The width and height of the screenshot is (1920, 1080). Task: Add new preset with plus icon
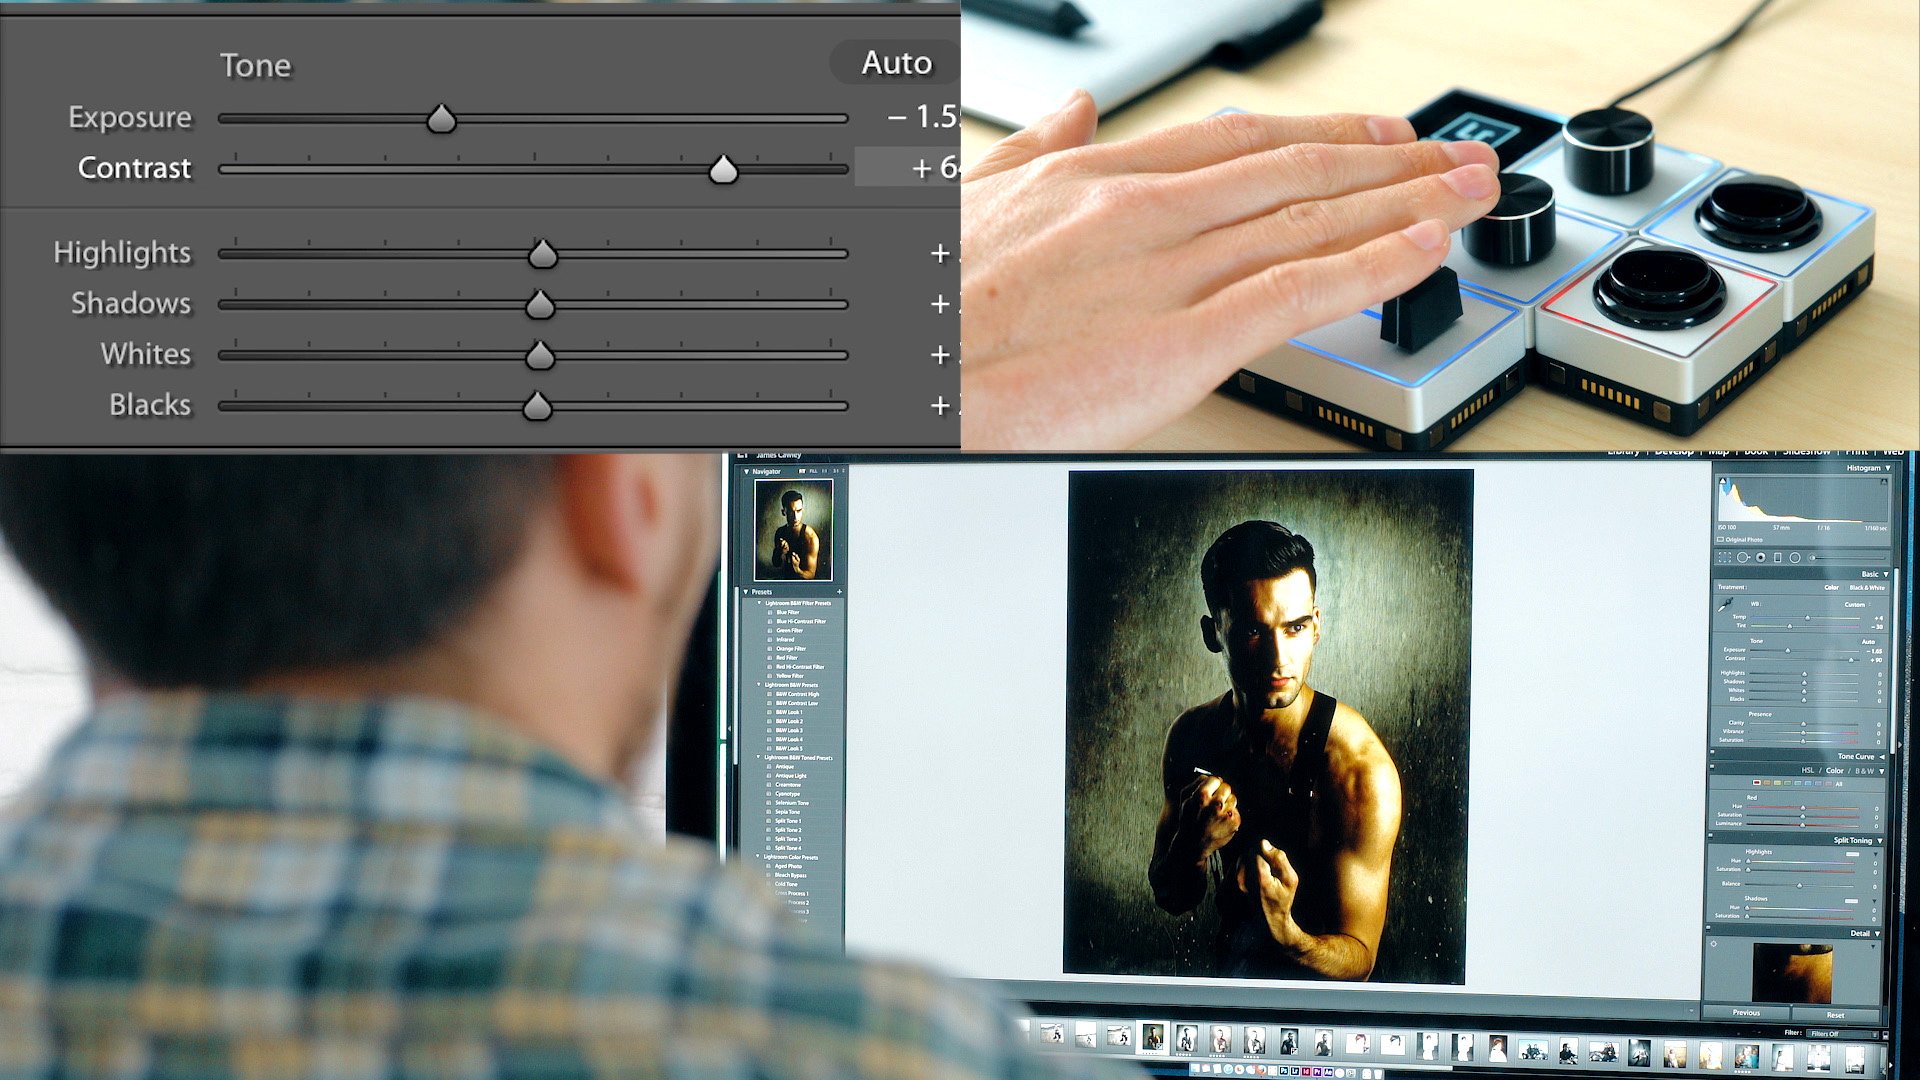839,592
